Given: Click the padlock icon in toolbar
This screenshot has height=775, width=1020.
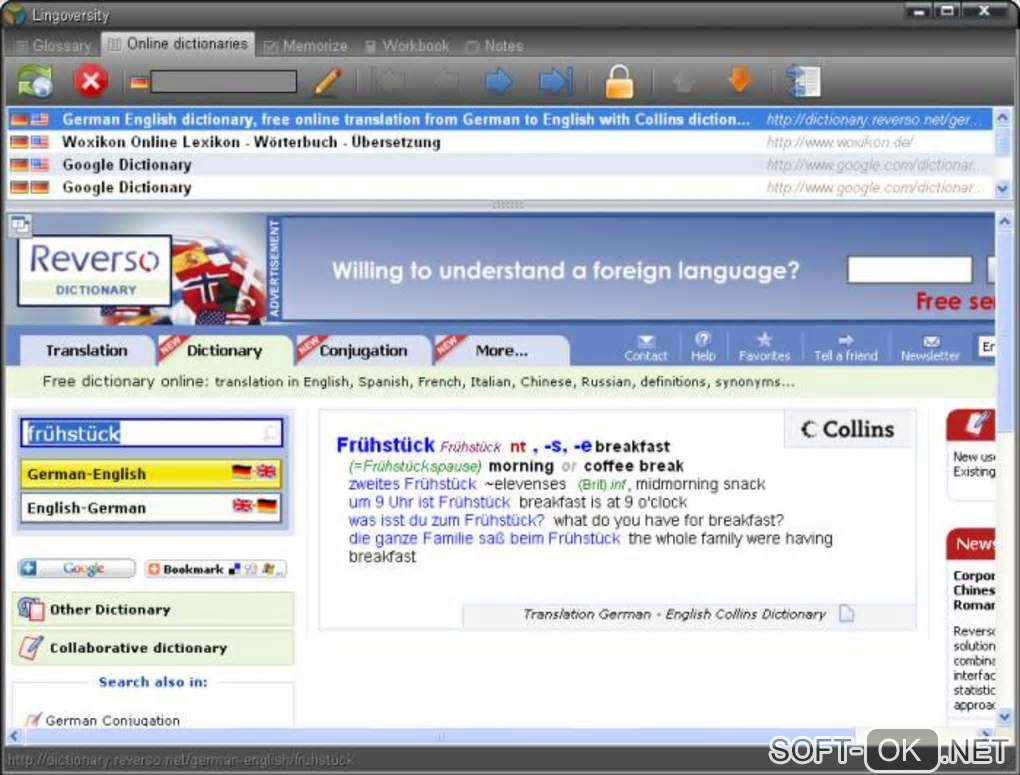Looking at the screenshot, I should tap(619, 81).
